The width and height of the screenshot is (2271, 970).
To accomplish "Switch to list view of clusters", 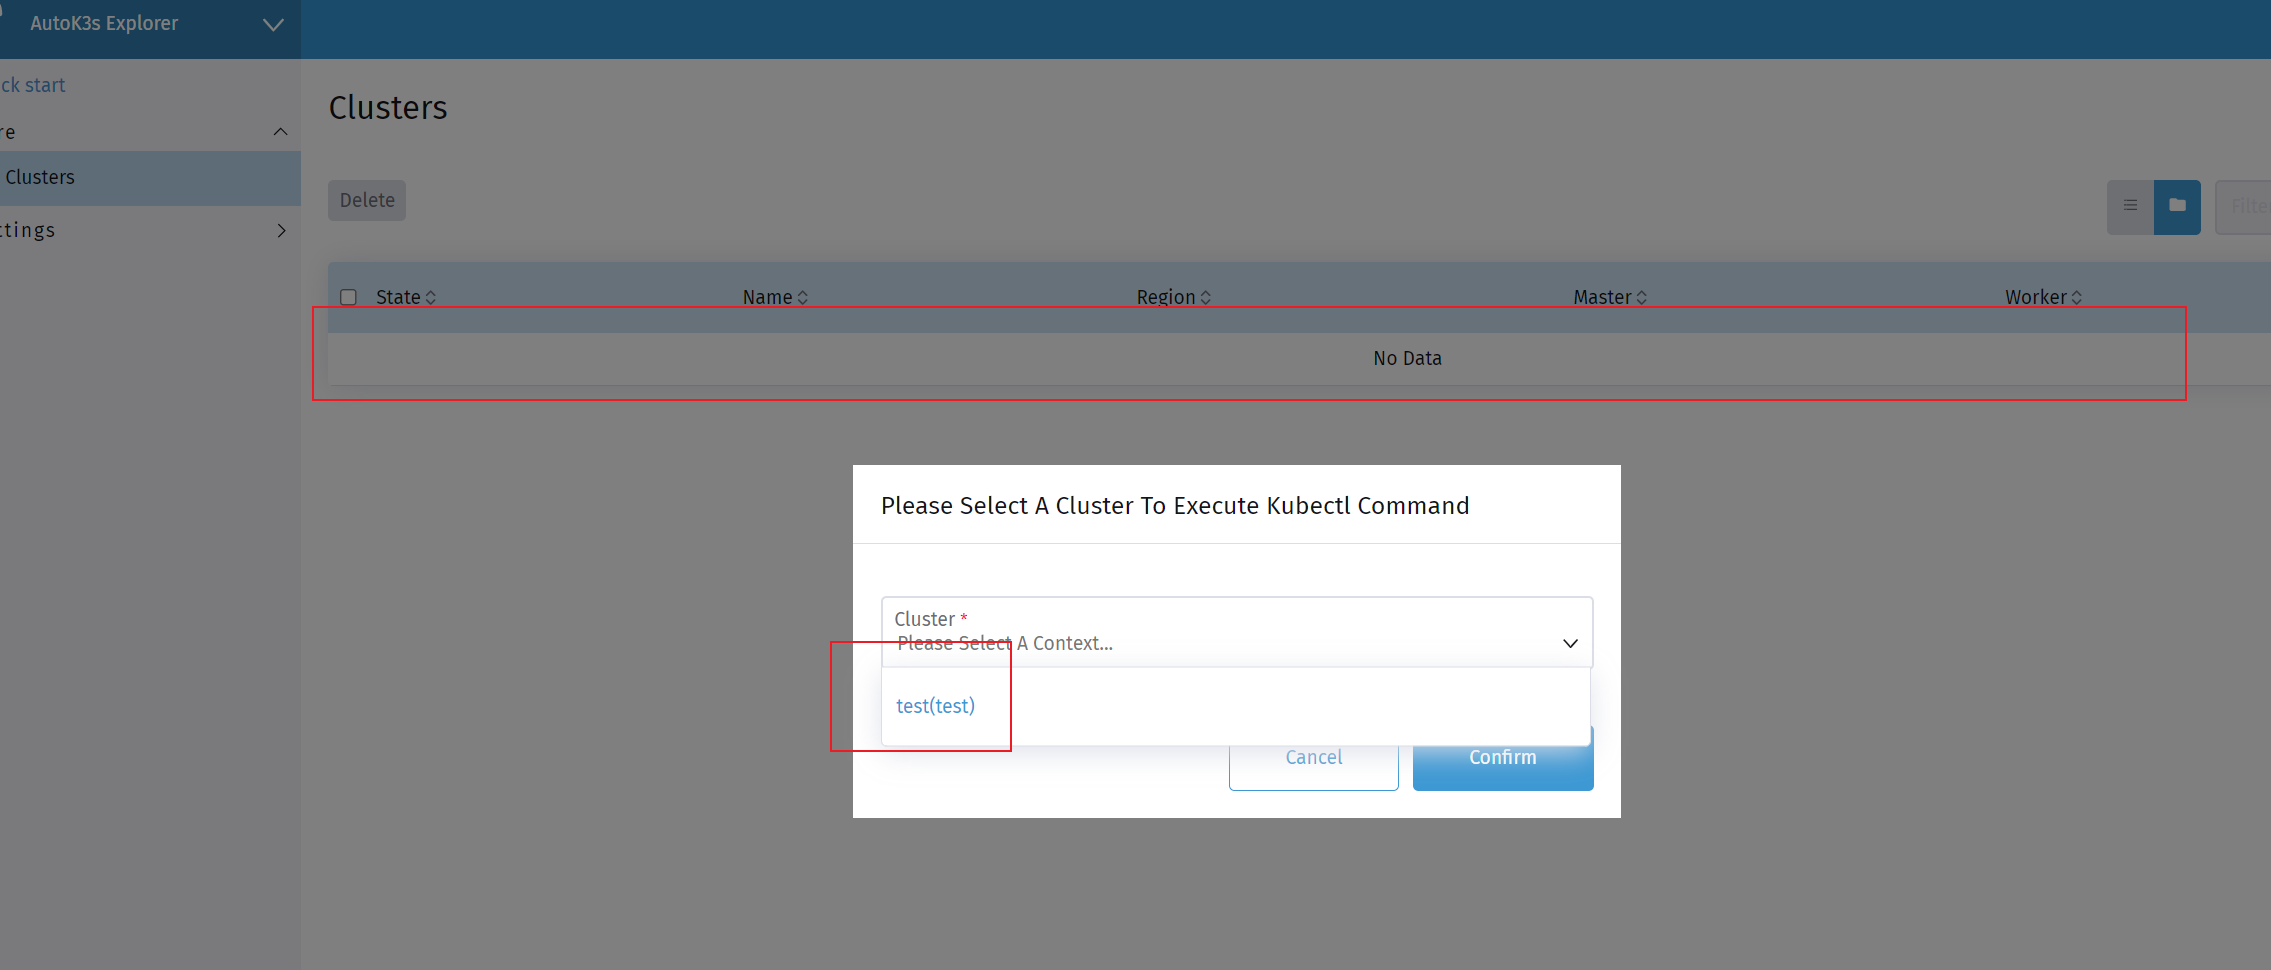I will 2130,206.
